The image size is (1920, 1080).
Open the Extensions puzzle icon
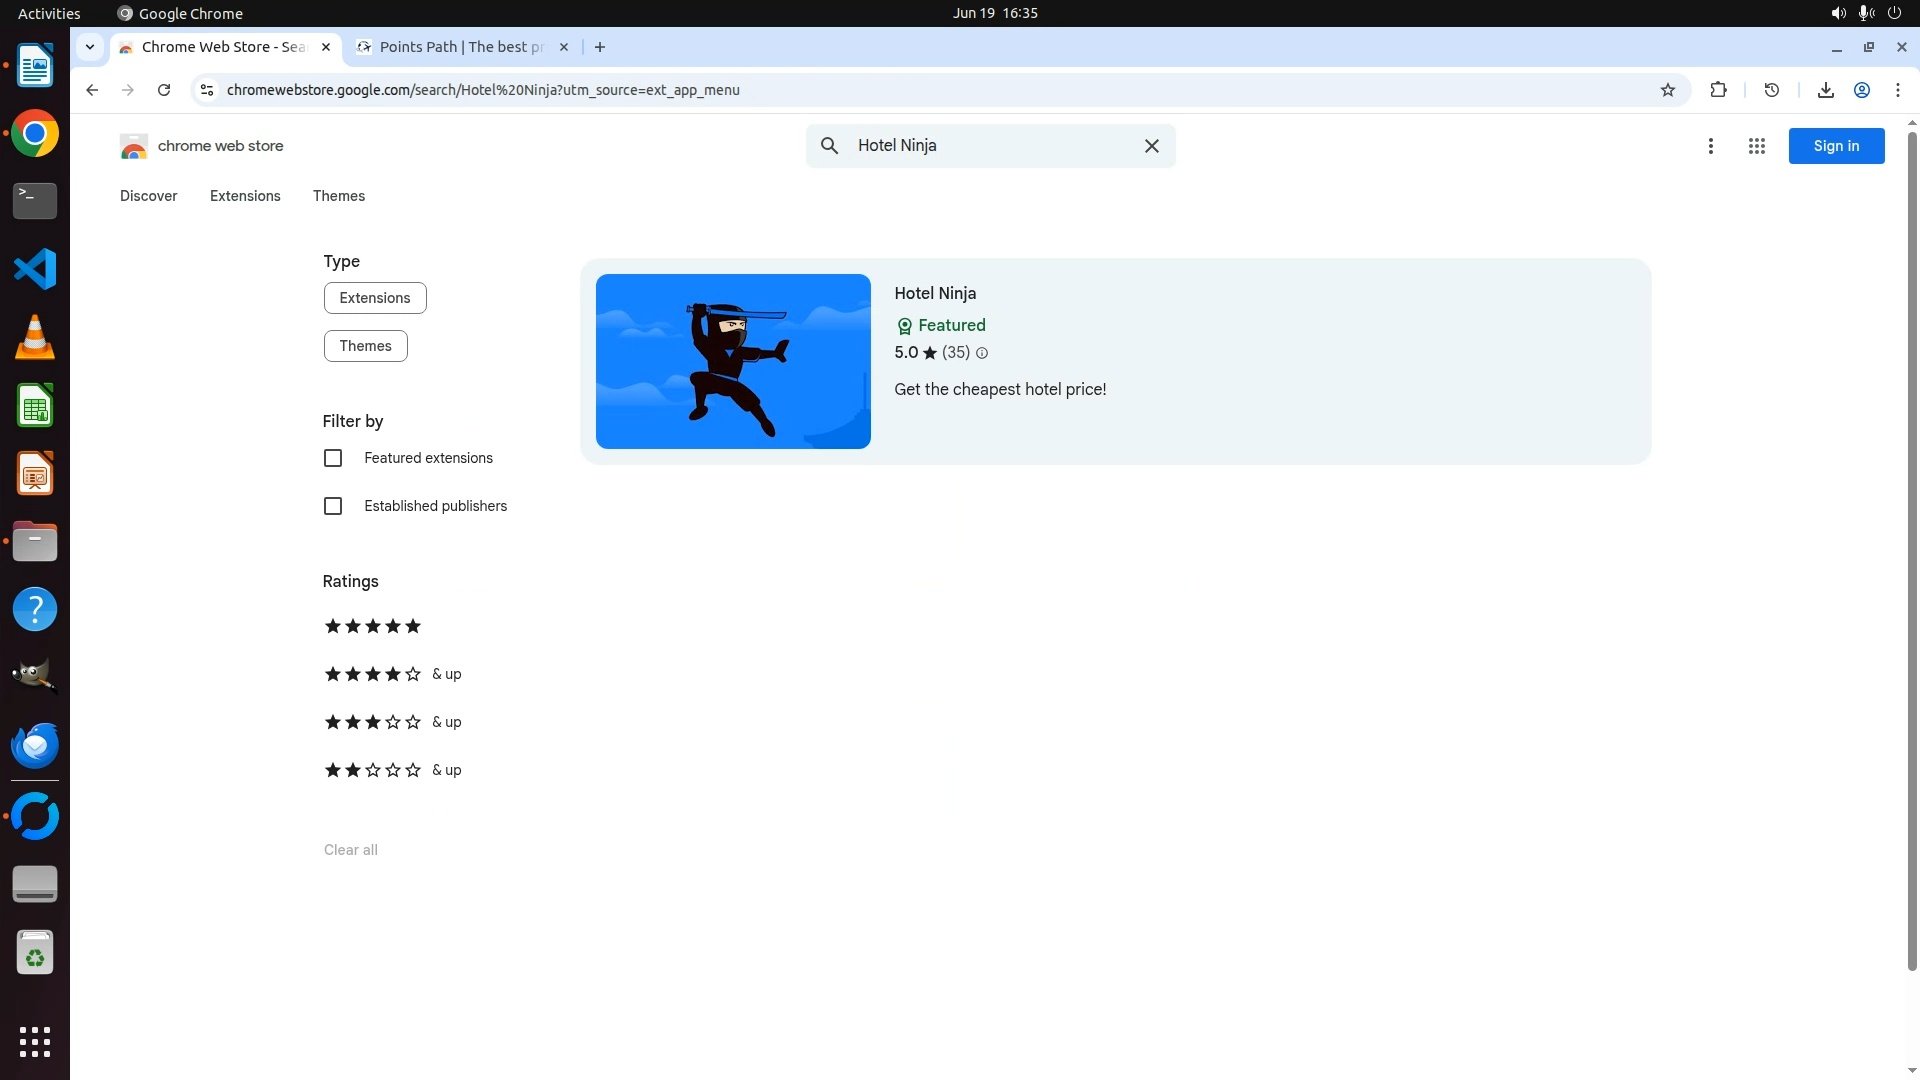(x=1718, y=90)
